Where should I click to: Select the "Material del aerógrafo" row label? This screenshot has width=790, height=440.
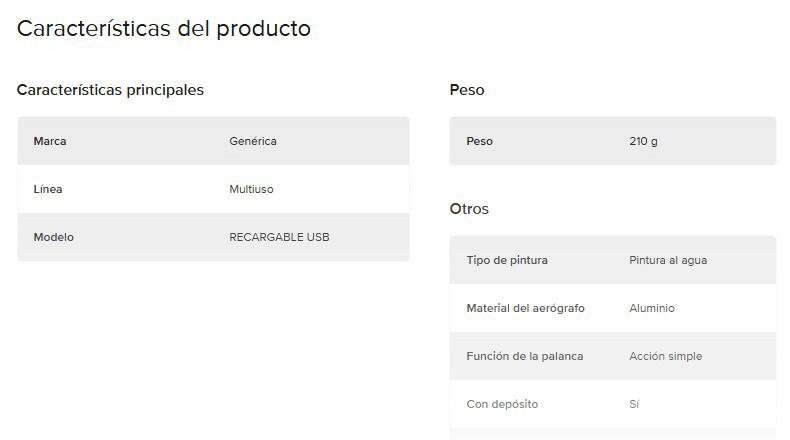click(525, 308)
